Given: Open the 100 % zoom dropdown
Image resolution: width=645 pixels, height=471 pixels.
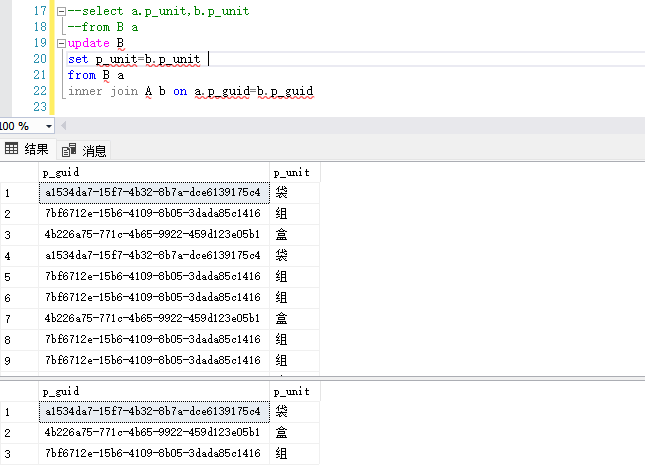Looking at the screenshot, I should coord(49,126).
